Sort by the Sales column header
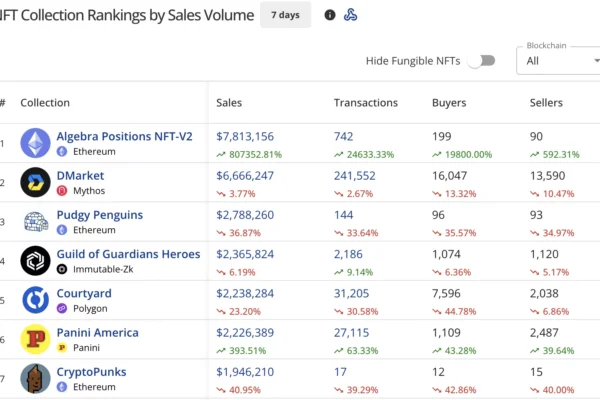Screen dimensions: 600x400 coord(231,103)
